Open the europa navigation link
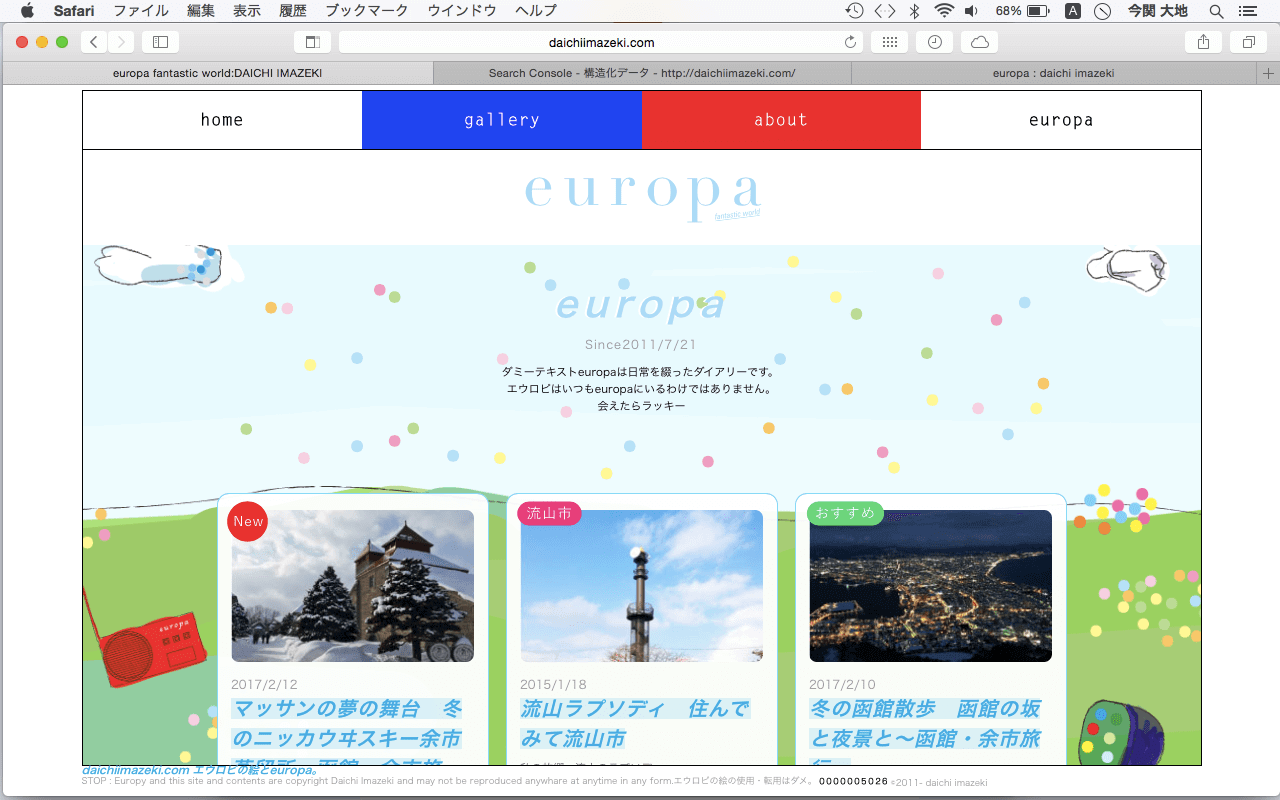Viewport: 1280px width, 800px height. pos(1061,120)
